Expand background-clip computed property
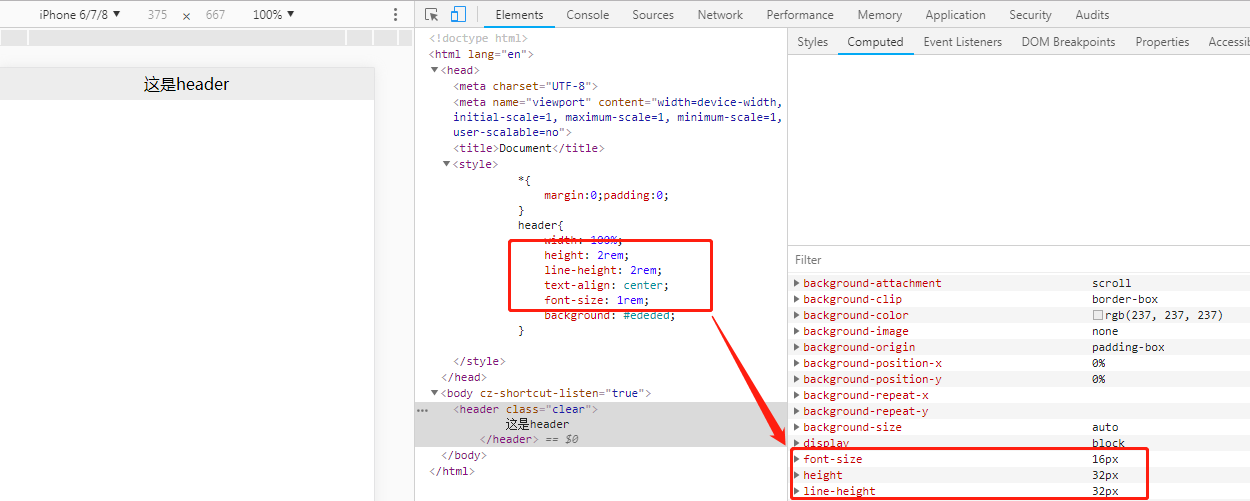1250x501 pixels. 797,299
